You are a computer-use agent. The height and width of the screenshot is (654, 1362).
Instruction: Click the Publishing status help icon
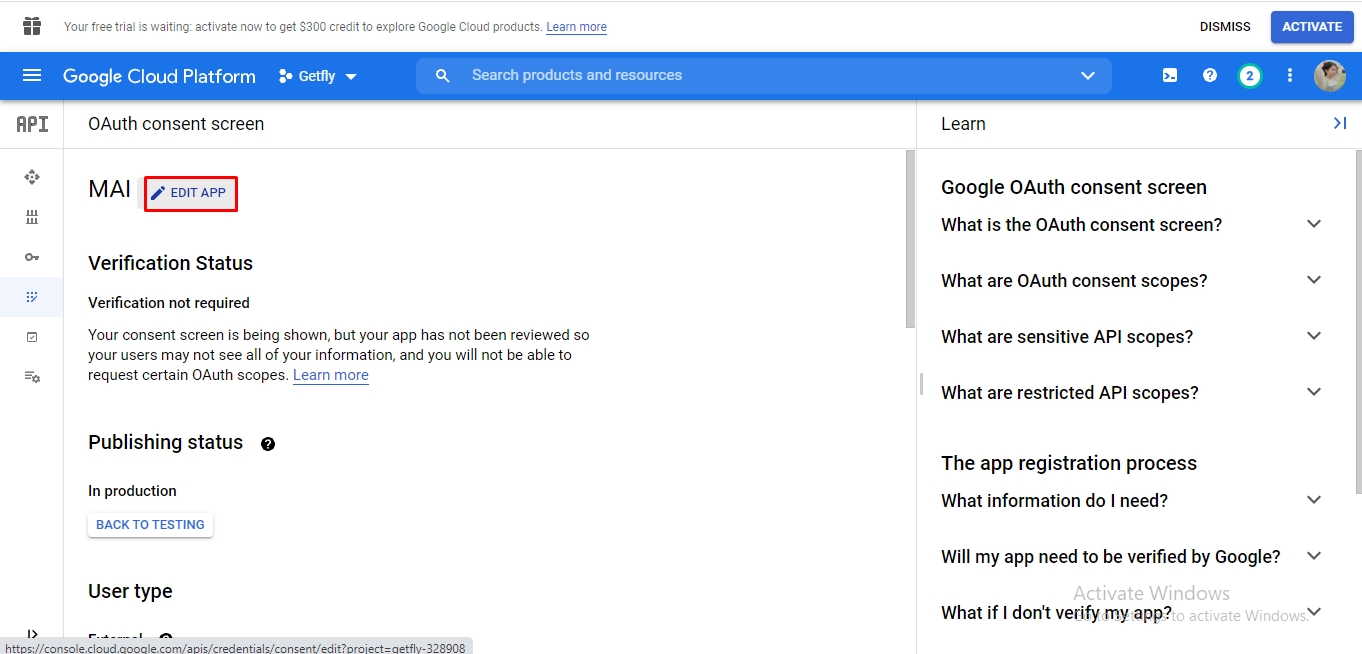point(267,444)
